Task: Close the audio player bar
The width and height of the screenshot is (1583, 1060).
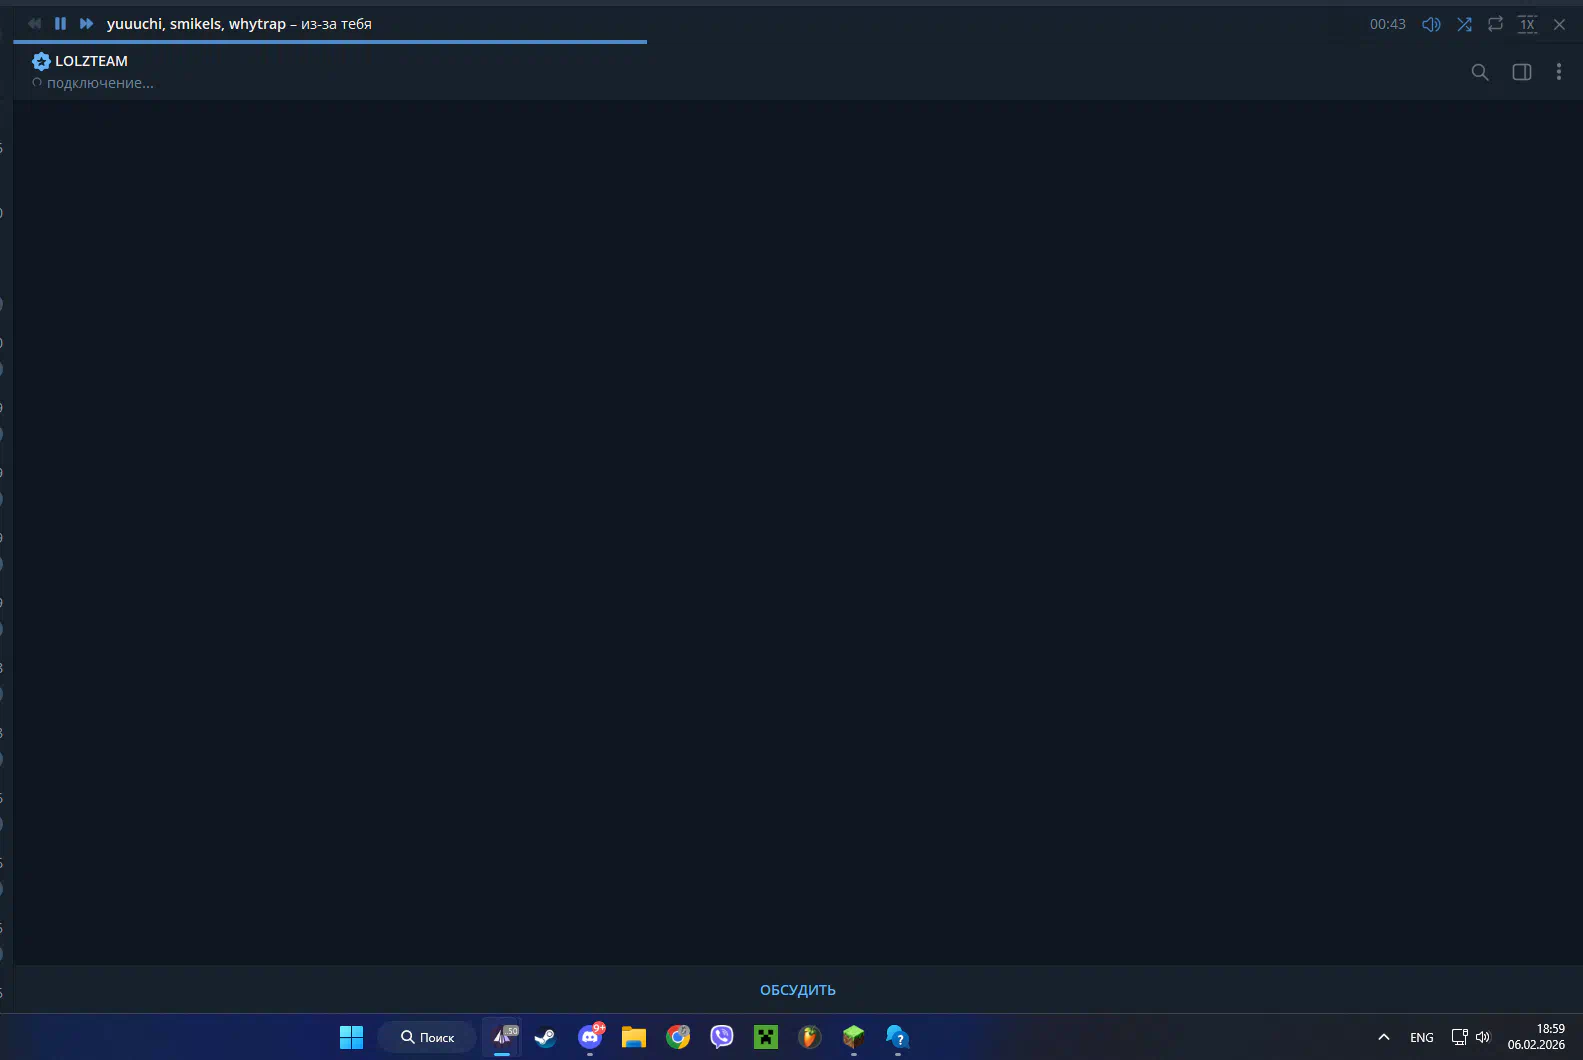Action: tap(1559, 24)
